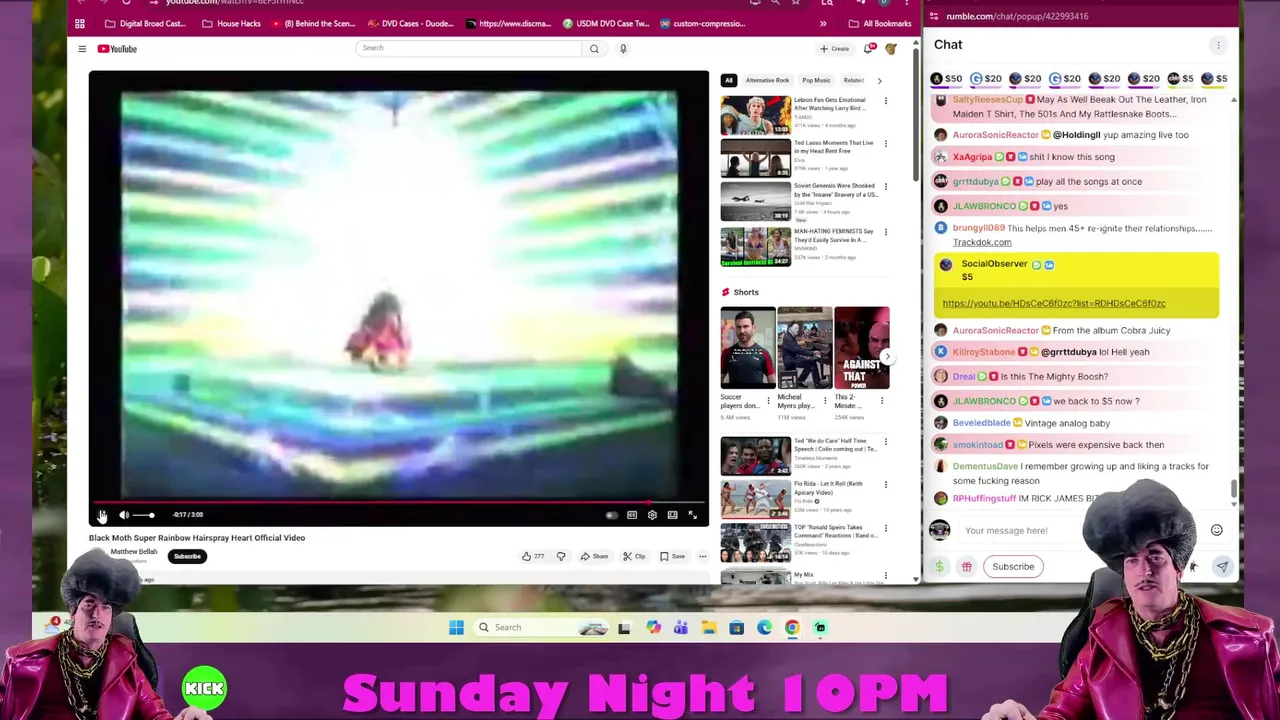This screenshot has width=1280, height=720.
Task: Go to the YouTube home logo
Action: pos(116,49)
